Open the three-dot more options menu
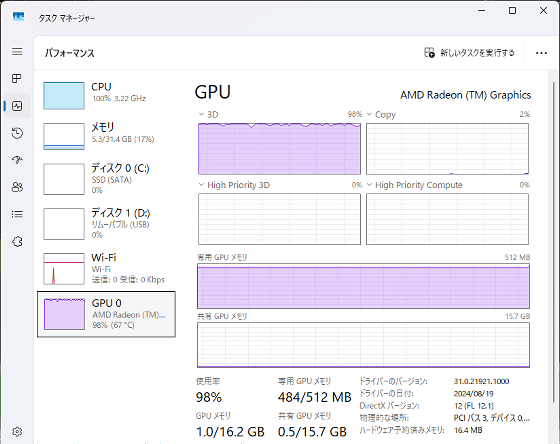 point(541,53)
